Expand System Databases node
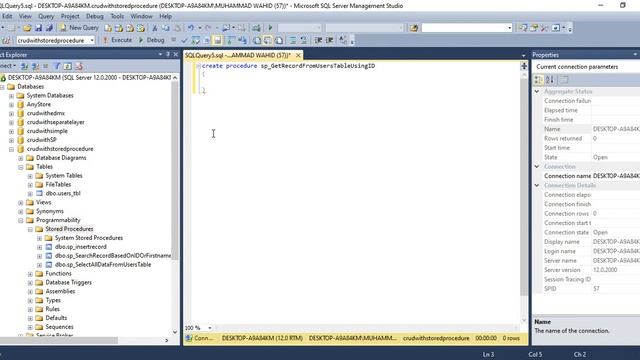The image size is (640, 360). pyautogui.click(x=11, y=96)
